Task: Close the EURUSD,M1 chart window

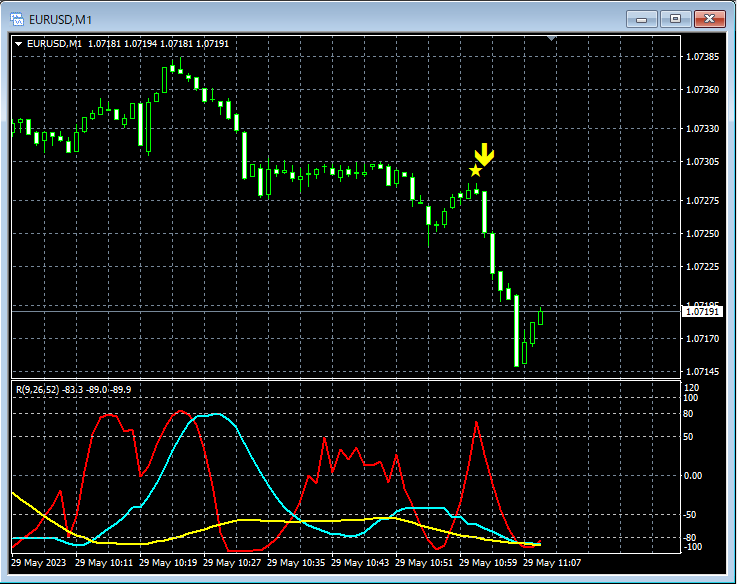Action: pyautogui.click(x=710, y=18)
